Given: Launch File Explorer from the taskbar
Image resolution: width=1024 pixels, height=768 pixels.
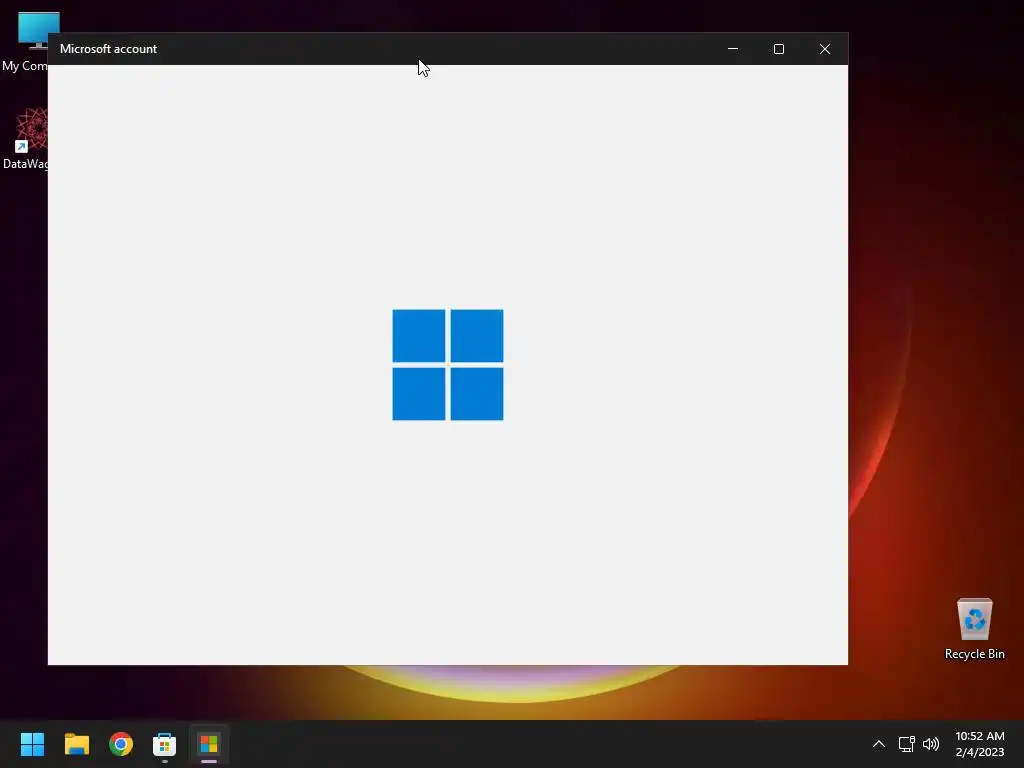Looking at the screenshot, I should click(x=76, y=744).
